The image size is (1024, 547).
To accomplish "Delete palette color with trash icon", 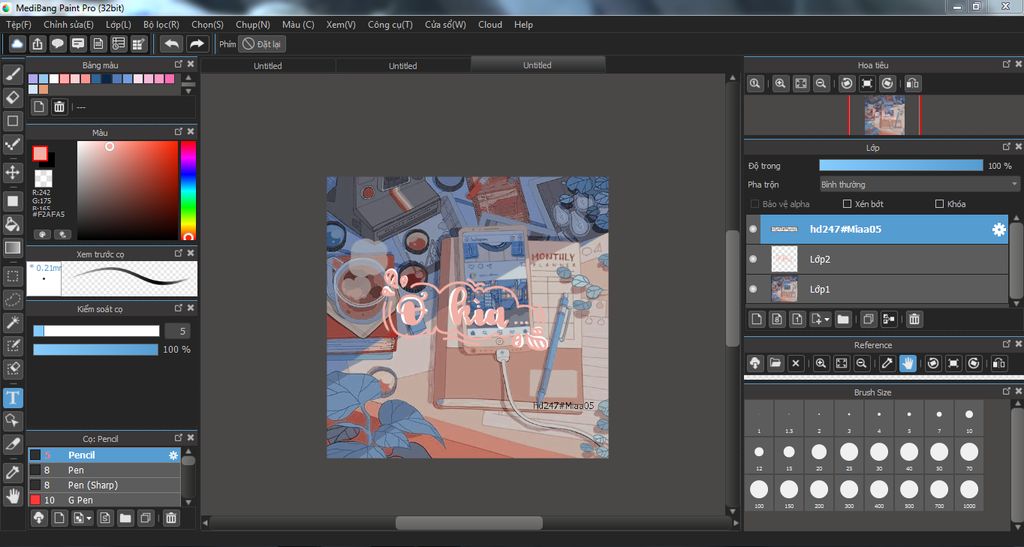I will pos(59,107).
